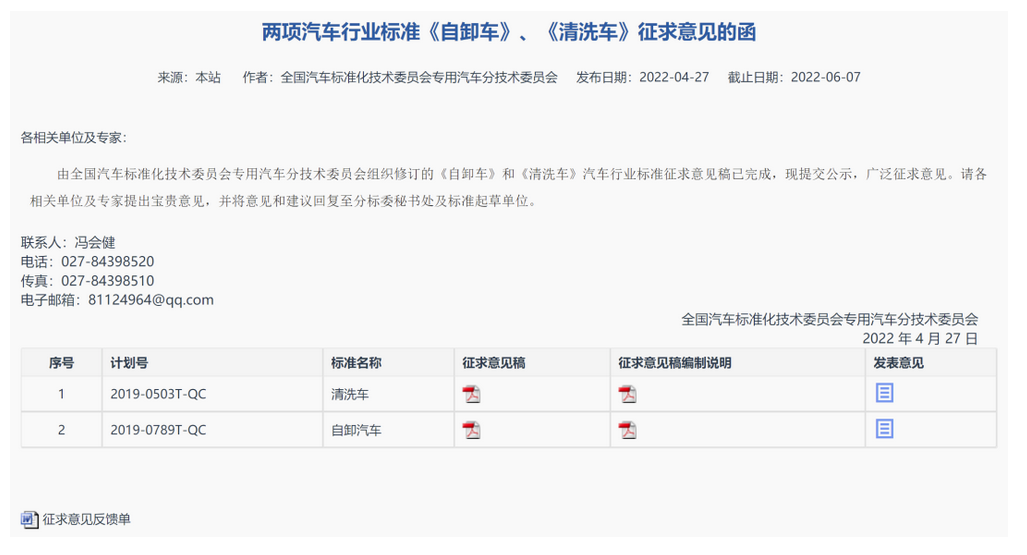Click the 自卸汽车 standard name cell
Viewport: 1027px width, 555px height.
coord(356,430)
